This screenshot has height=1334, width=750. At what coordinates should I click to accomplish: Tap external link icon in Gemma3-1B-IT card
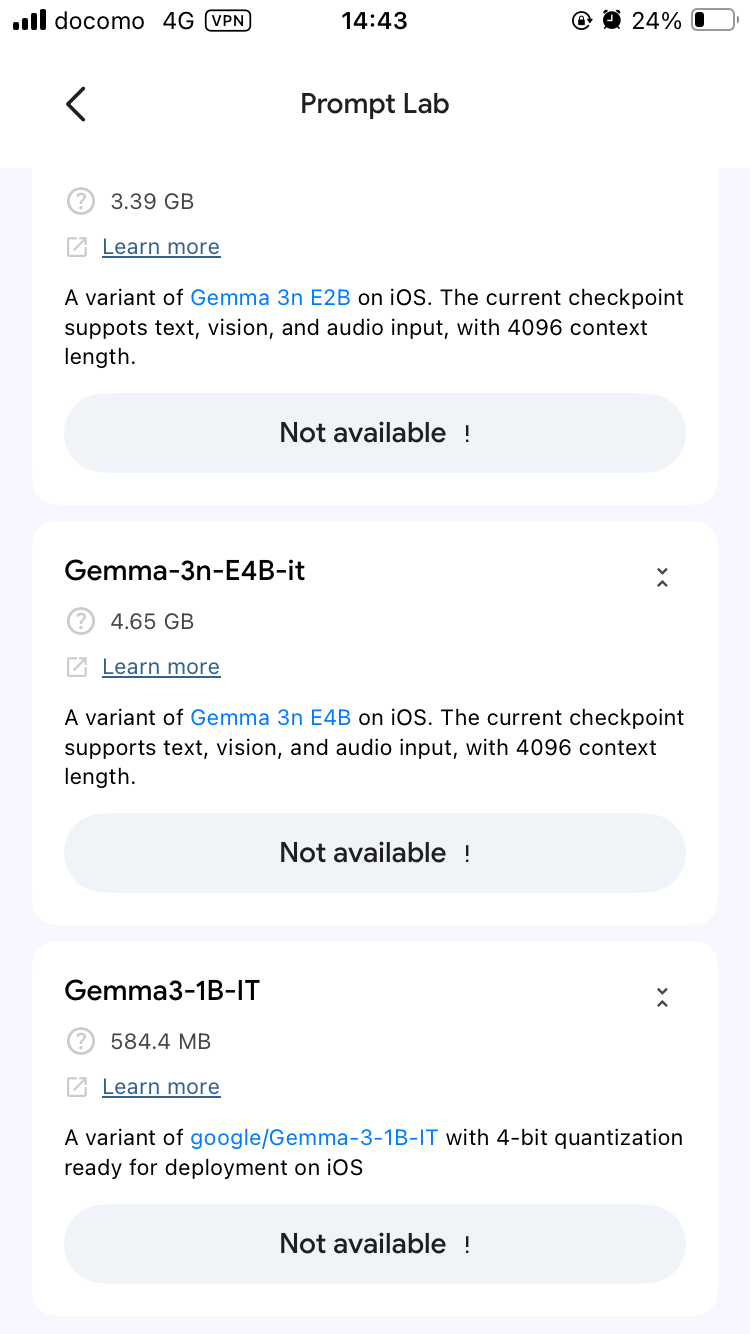tap(77, 1087)
